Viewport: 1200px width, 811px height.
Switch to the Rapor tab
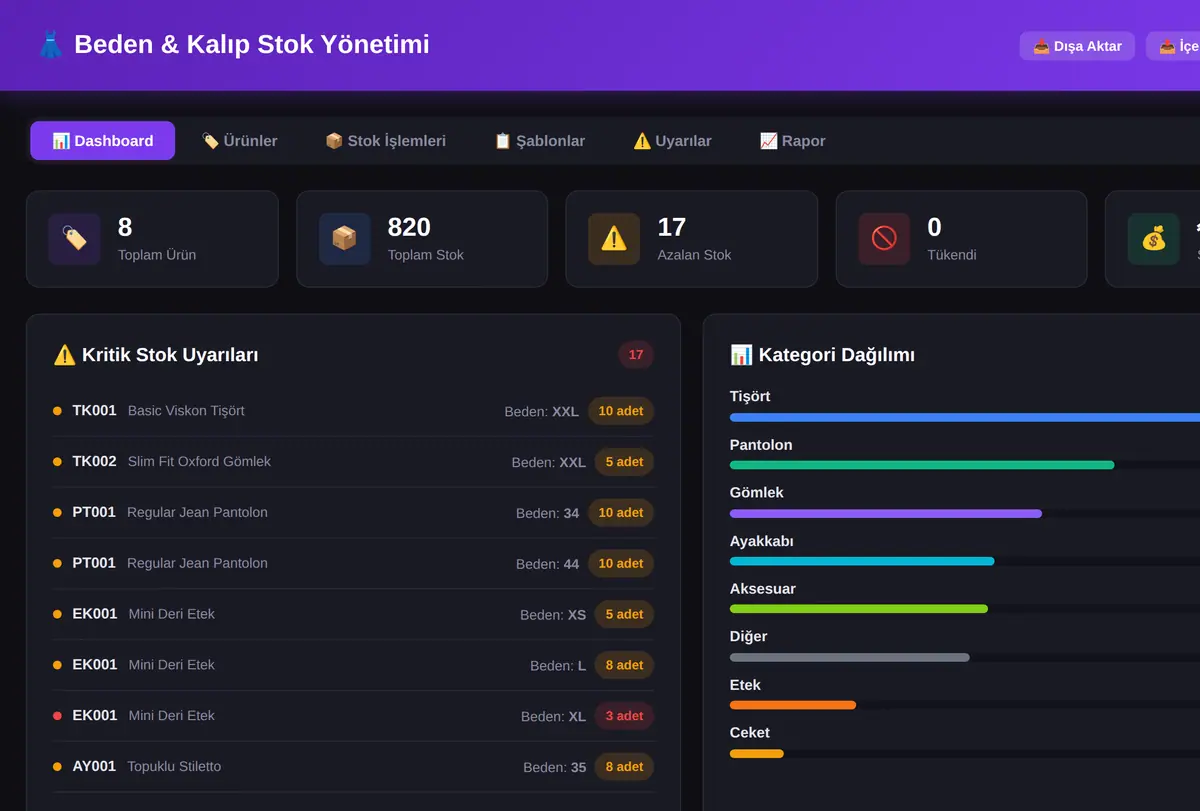(793, 141)
